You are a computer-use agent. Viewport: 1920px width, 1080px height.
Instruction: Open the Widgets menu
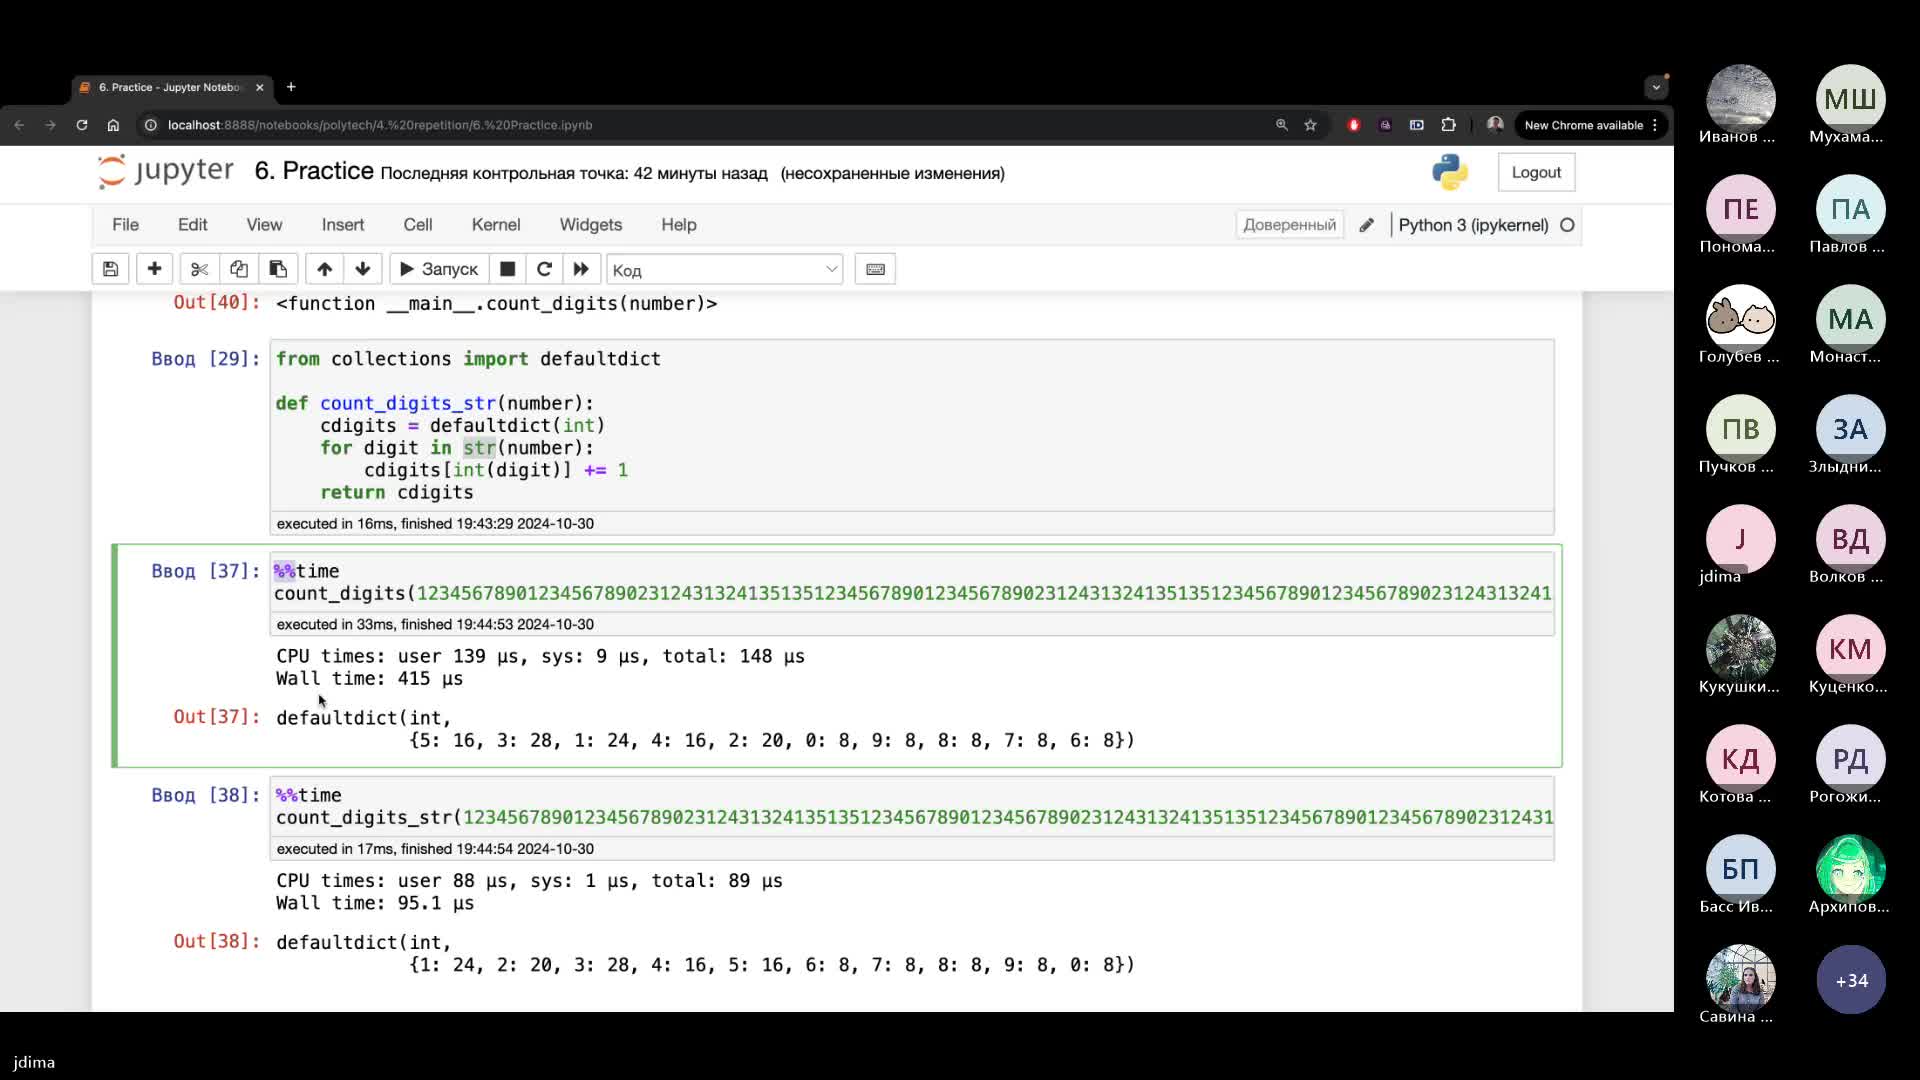(591, 225)
